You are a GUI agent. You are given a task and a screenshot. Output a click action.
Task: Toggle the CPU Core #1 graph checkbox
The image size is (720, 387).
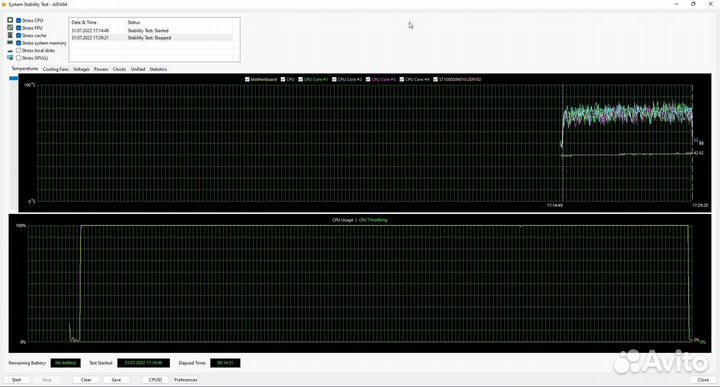coord(300,79)
